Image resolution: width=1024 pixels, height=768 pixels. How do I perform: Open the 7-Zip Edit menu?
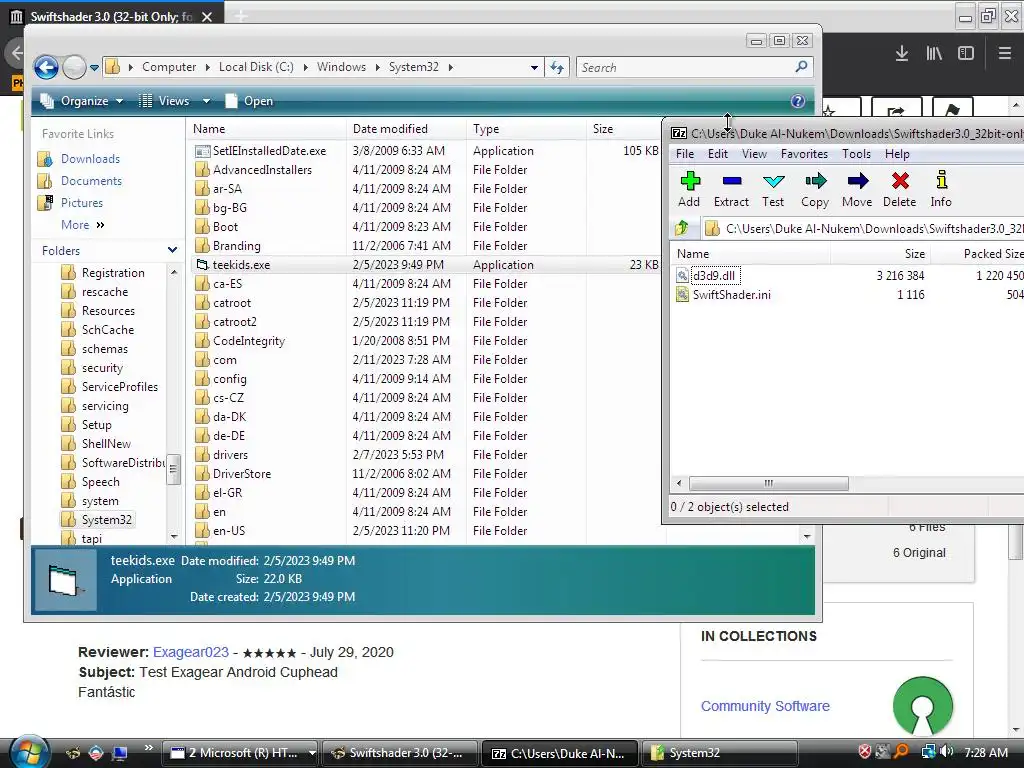click(718, 154)
